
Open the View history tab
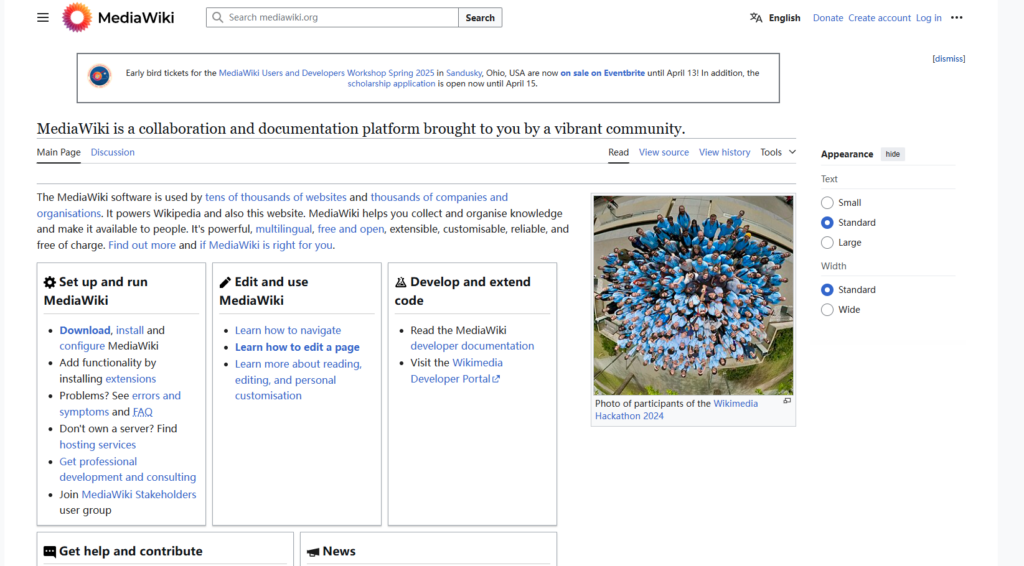724,152
